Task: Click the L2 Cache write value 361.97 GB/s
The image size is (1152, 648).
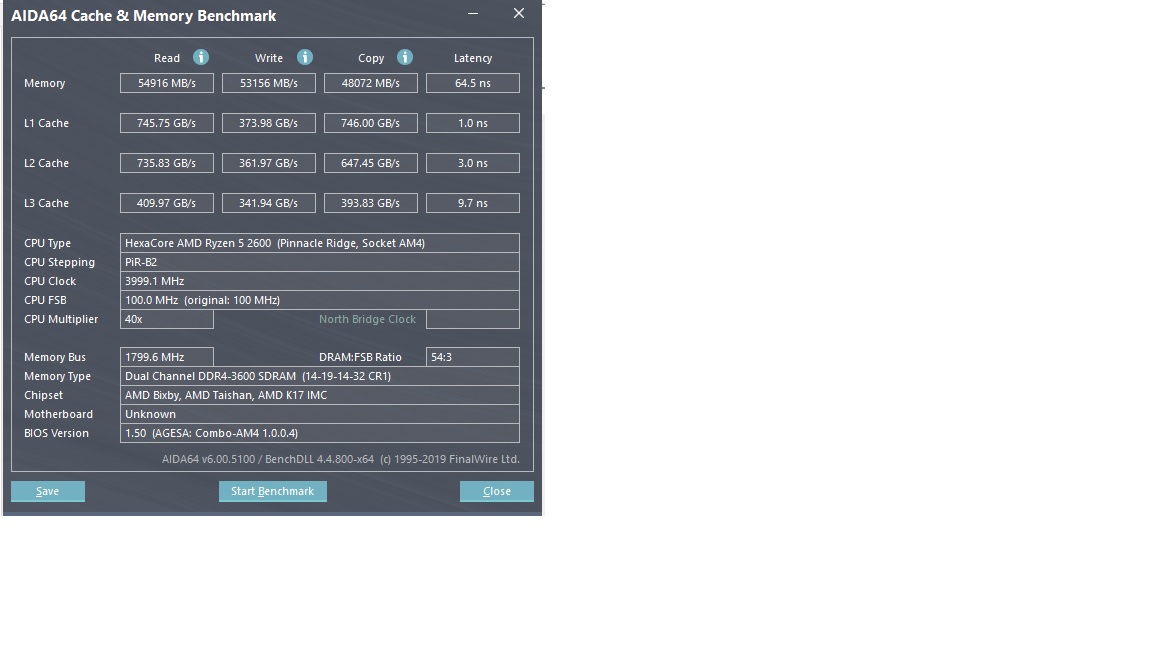Action: click(x=269, y=163)
